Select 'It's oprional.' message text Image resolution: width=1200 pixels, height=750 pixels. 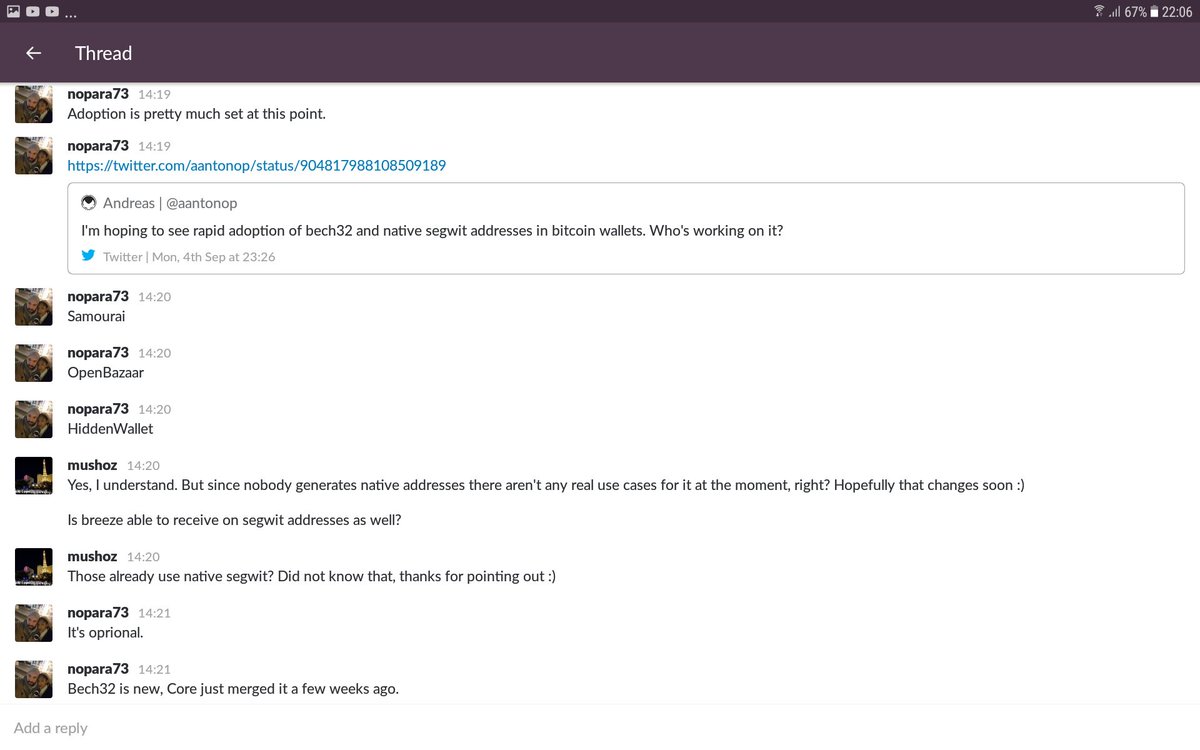105,632
